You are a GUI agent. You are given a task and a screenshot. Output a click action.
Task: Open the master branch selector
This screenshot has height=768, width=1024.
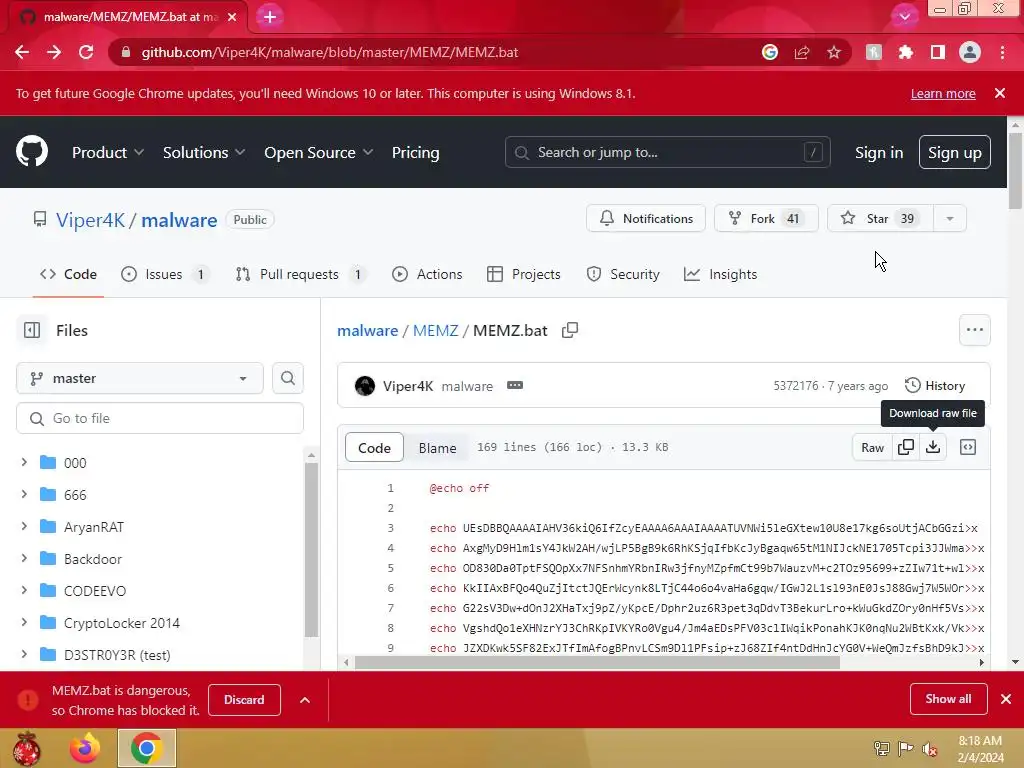click(x=140, y=378)
